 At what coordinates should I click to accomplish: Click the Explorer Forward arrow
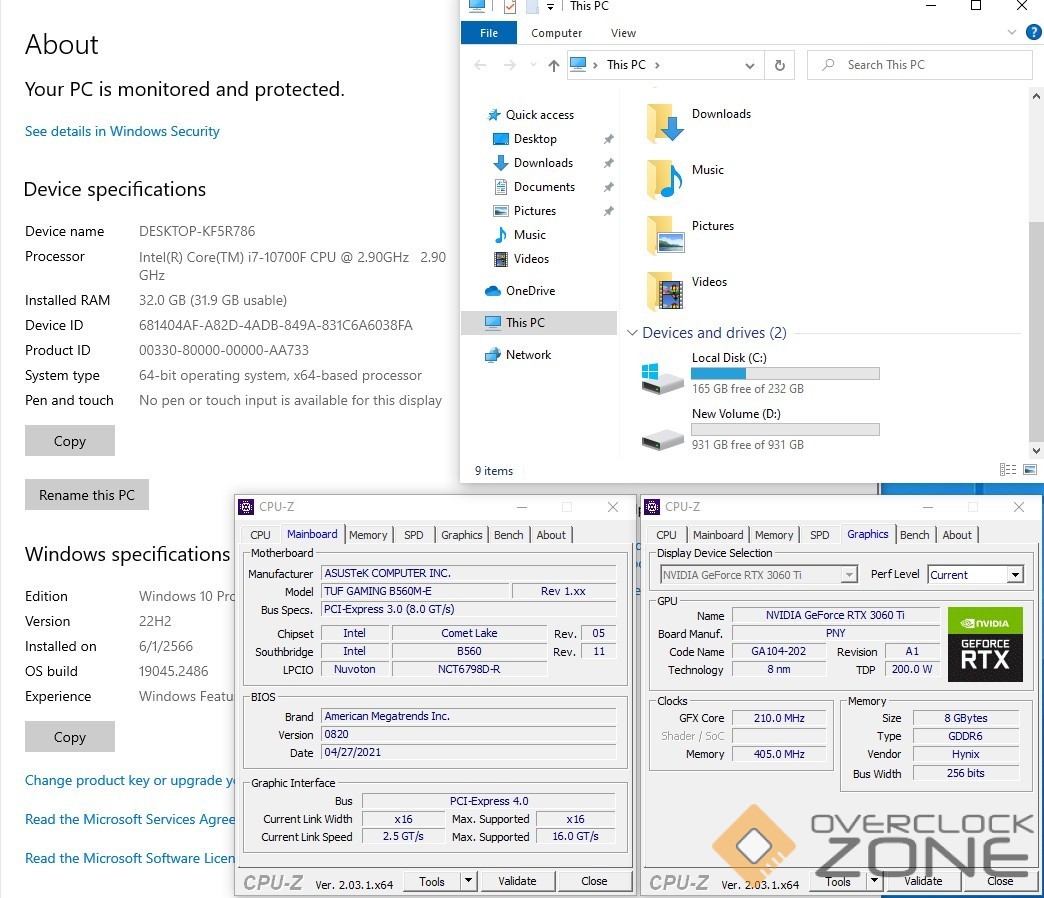click(510, 65)
